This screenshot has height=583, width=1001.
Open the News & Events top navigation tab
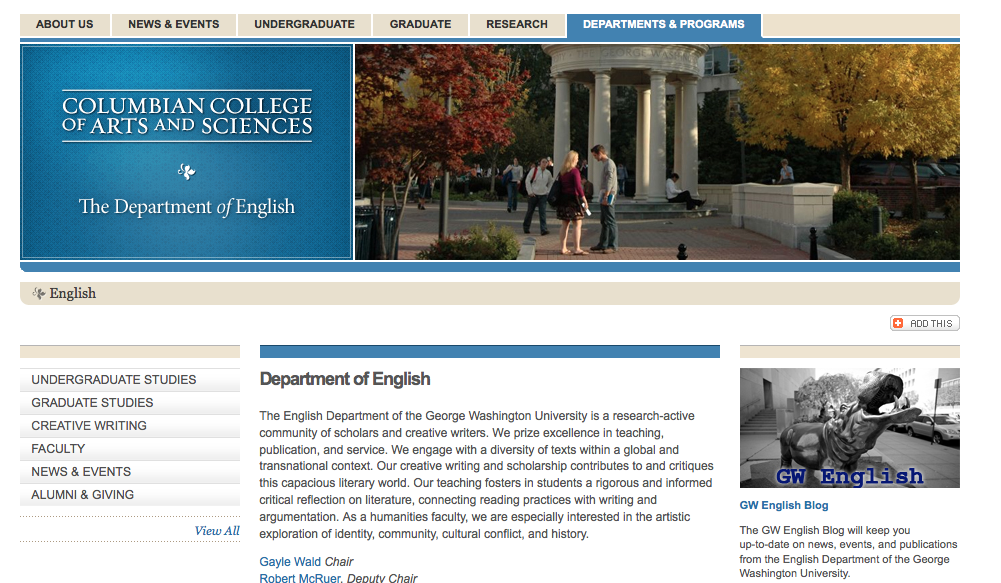pos(174,25)
